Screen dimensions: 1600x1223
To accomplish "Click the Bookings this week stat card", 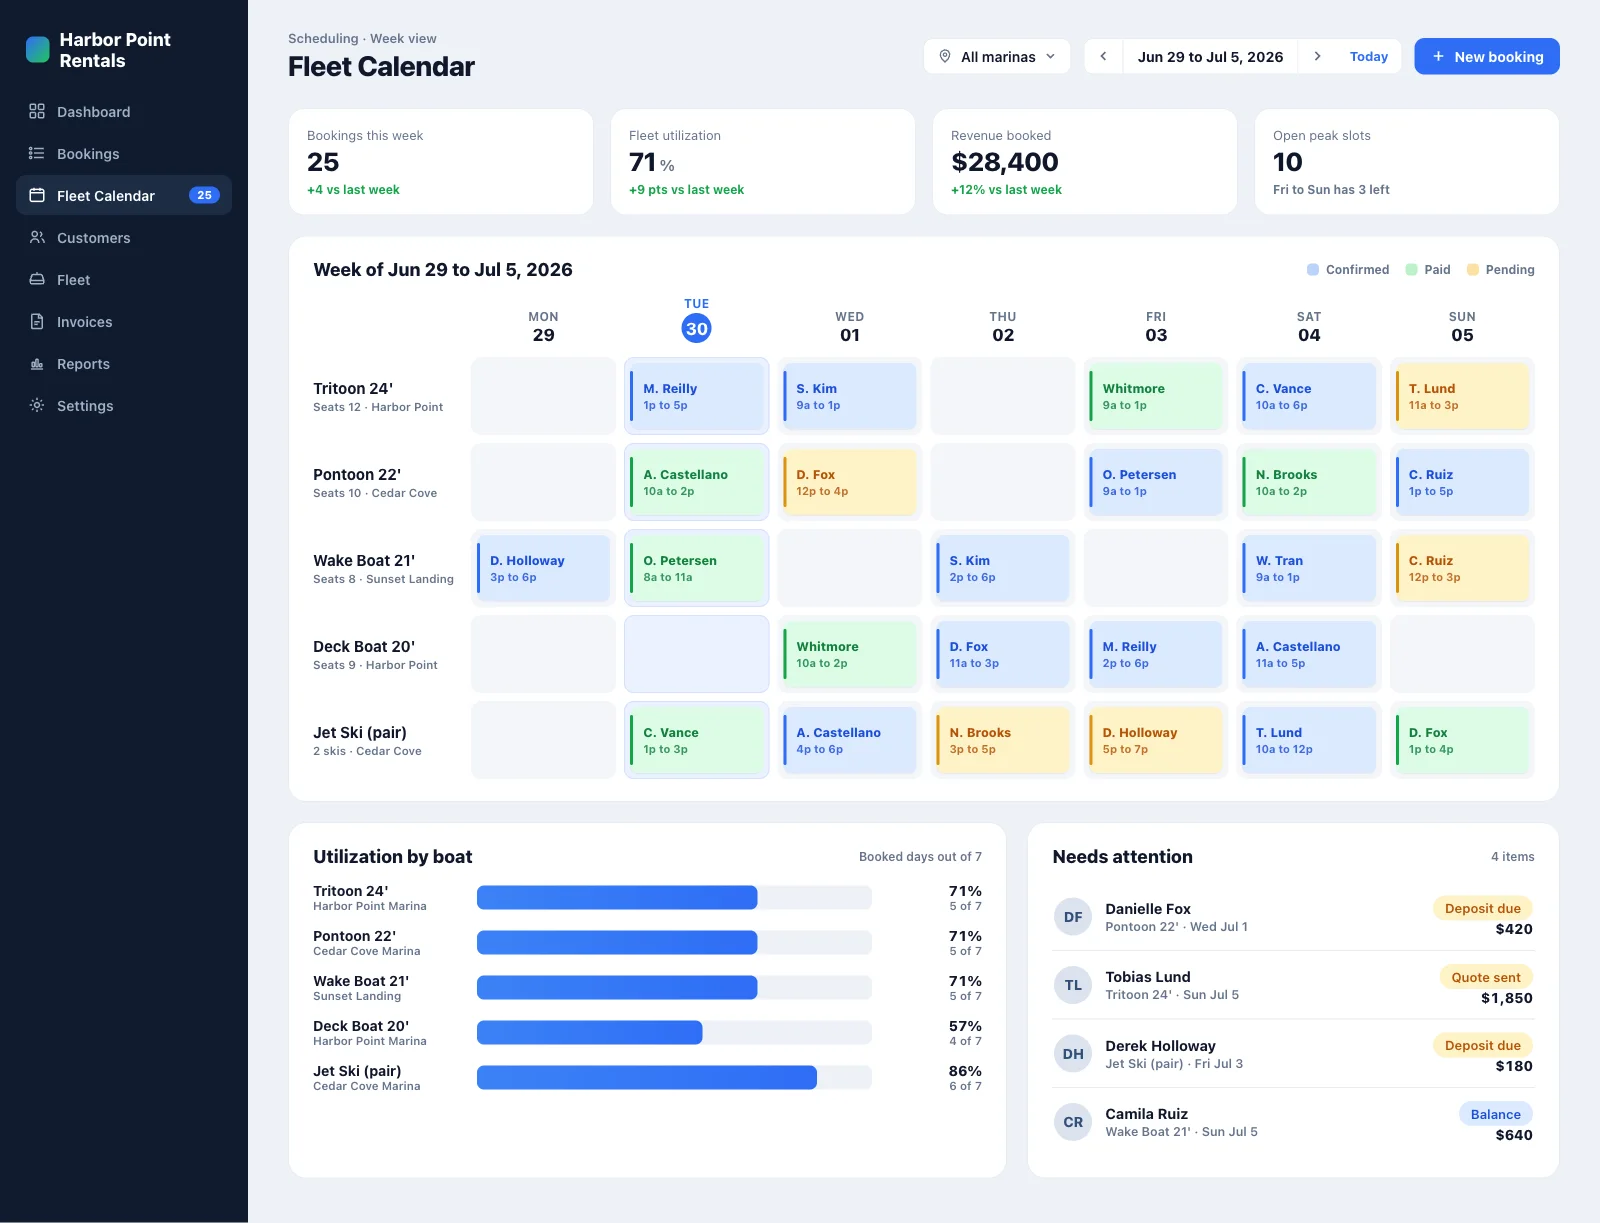I will coord(441,162).
